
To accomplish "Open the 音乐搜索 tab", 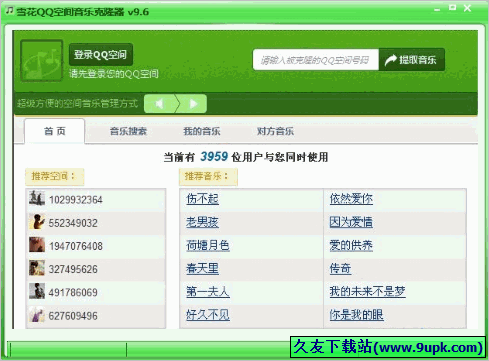I will [128, 131].
